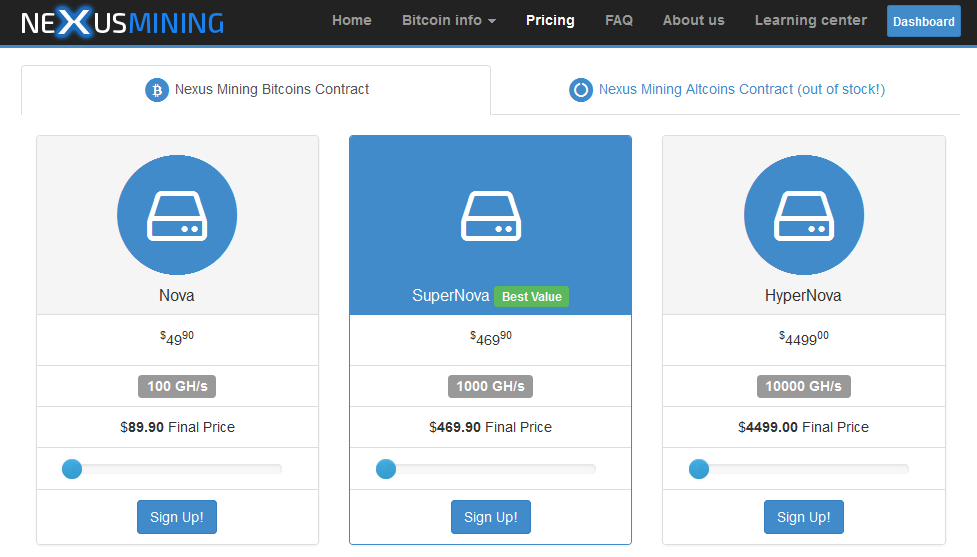The height and width of the screenshot is (557, 977).
Task: Click the Bitcoin symbol icon in tab
Action: [x=157, y=90]
